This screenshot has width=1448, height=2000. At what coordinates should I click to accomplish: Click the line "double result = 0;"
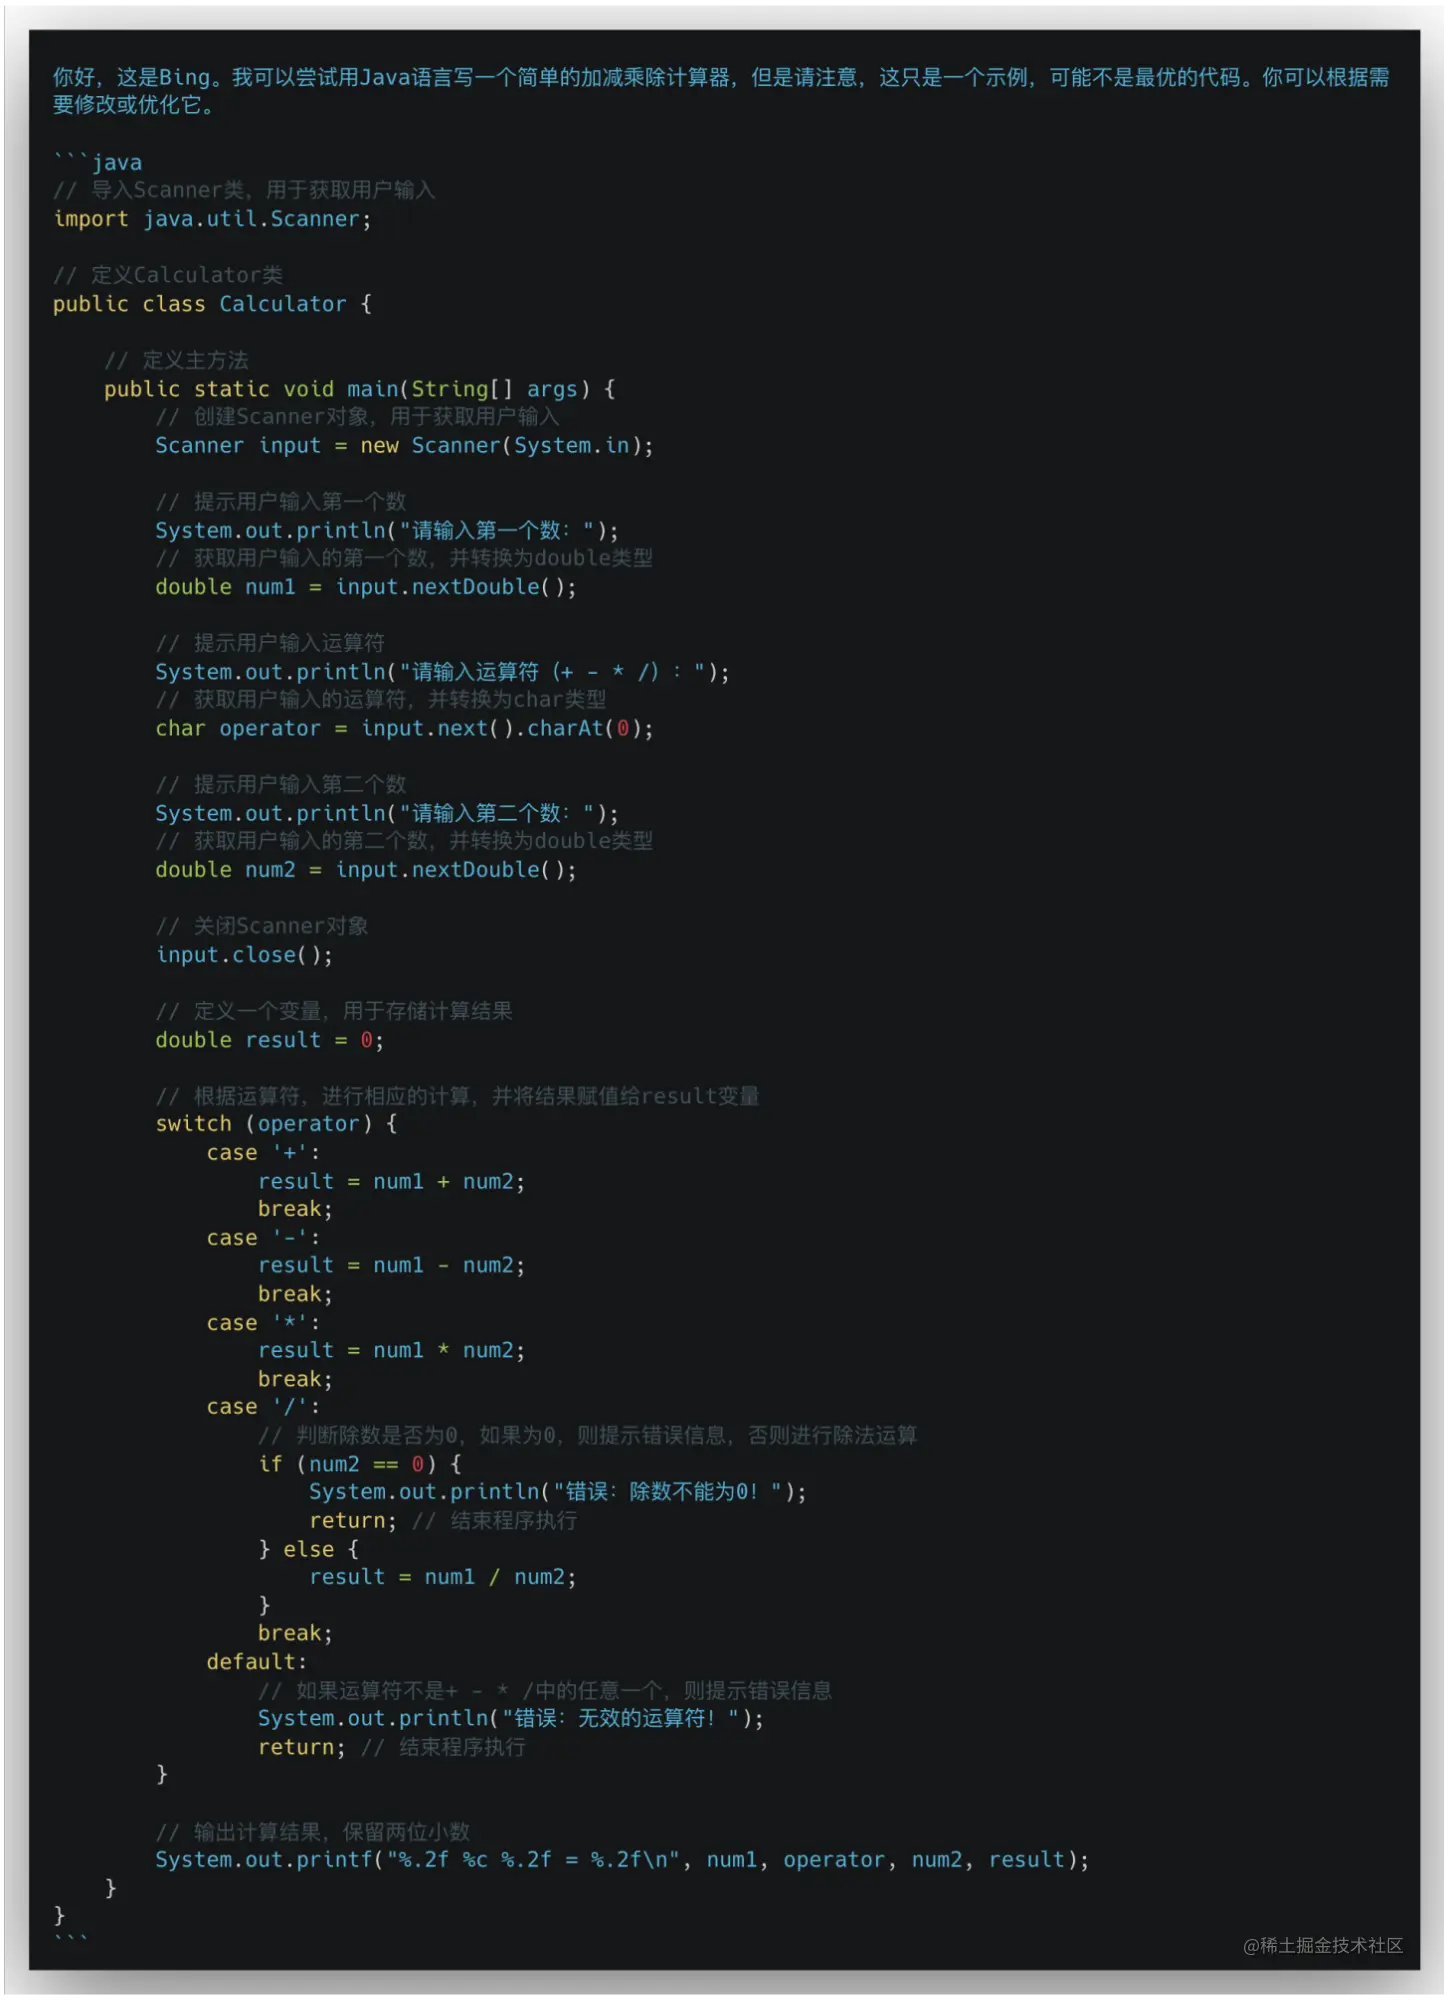(x=270, y=1040)
